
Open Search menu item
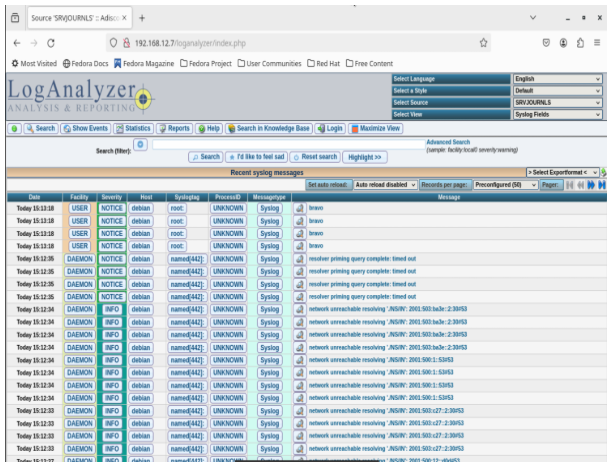click(41, 128)
